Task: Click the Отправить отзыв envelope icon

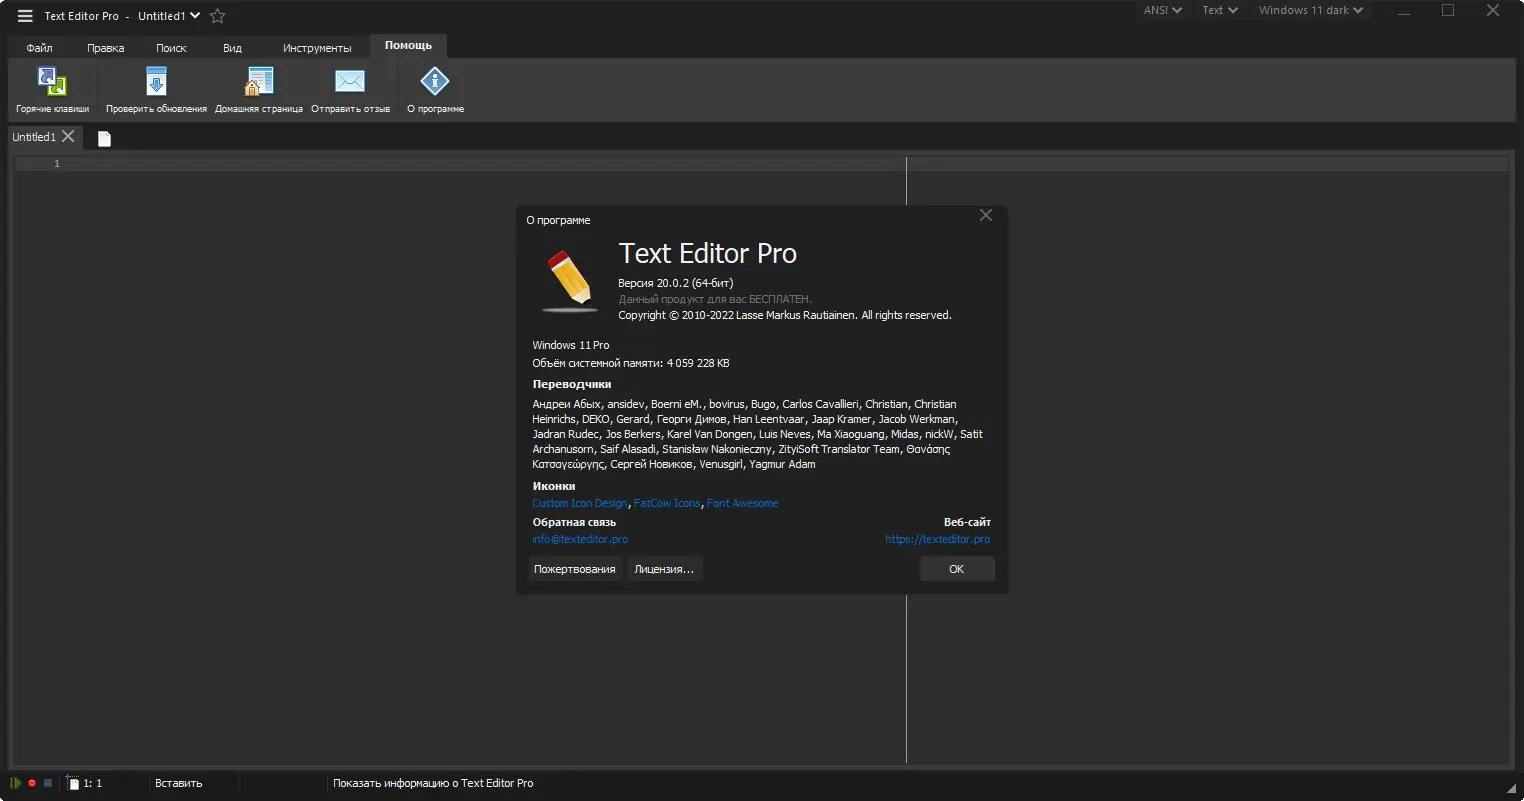Action: click(x=349, y=80)
